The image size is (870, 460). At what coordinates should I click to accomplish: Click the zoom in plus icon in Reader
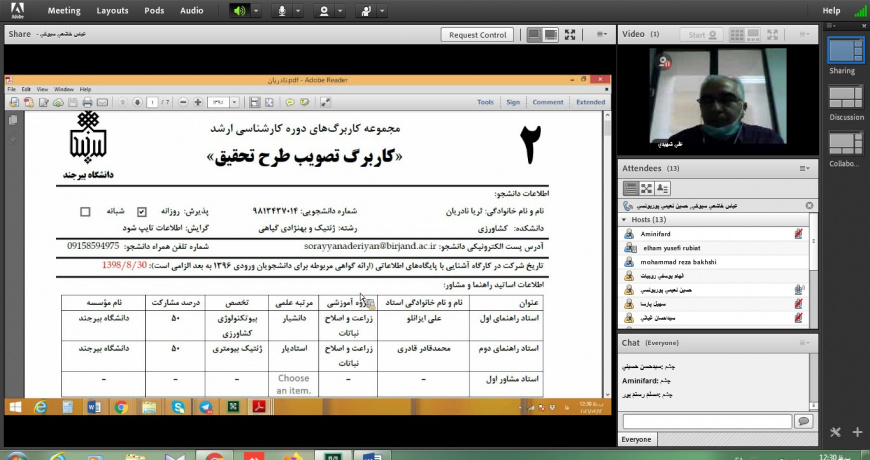(x=198, y=102)
